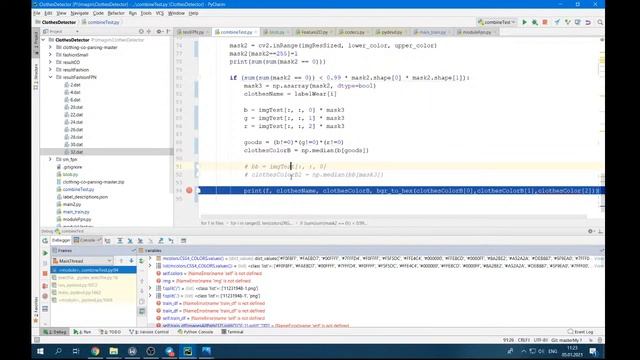The image size is (640, 360).
Task: Open the Refactor menu
Action: (116, 13)
